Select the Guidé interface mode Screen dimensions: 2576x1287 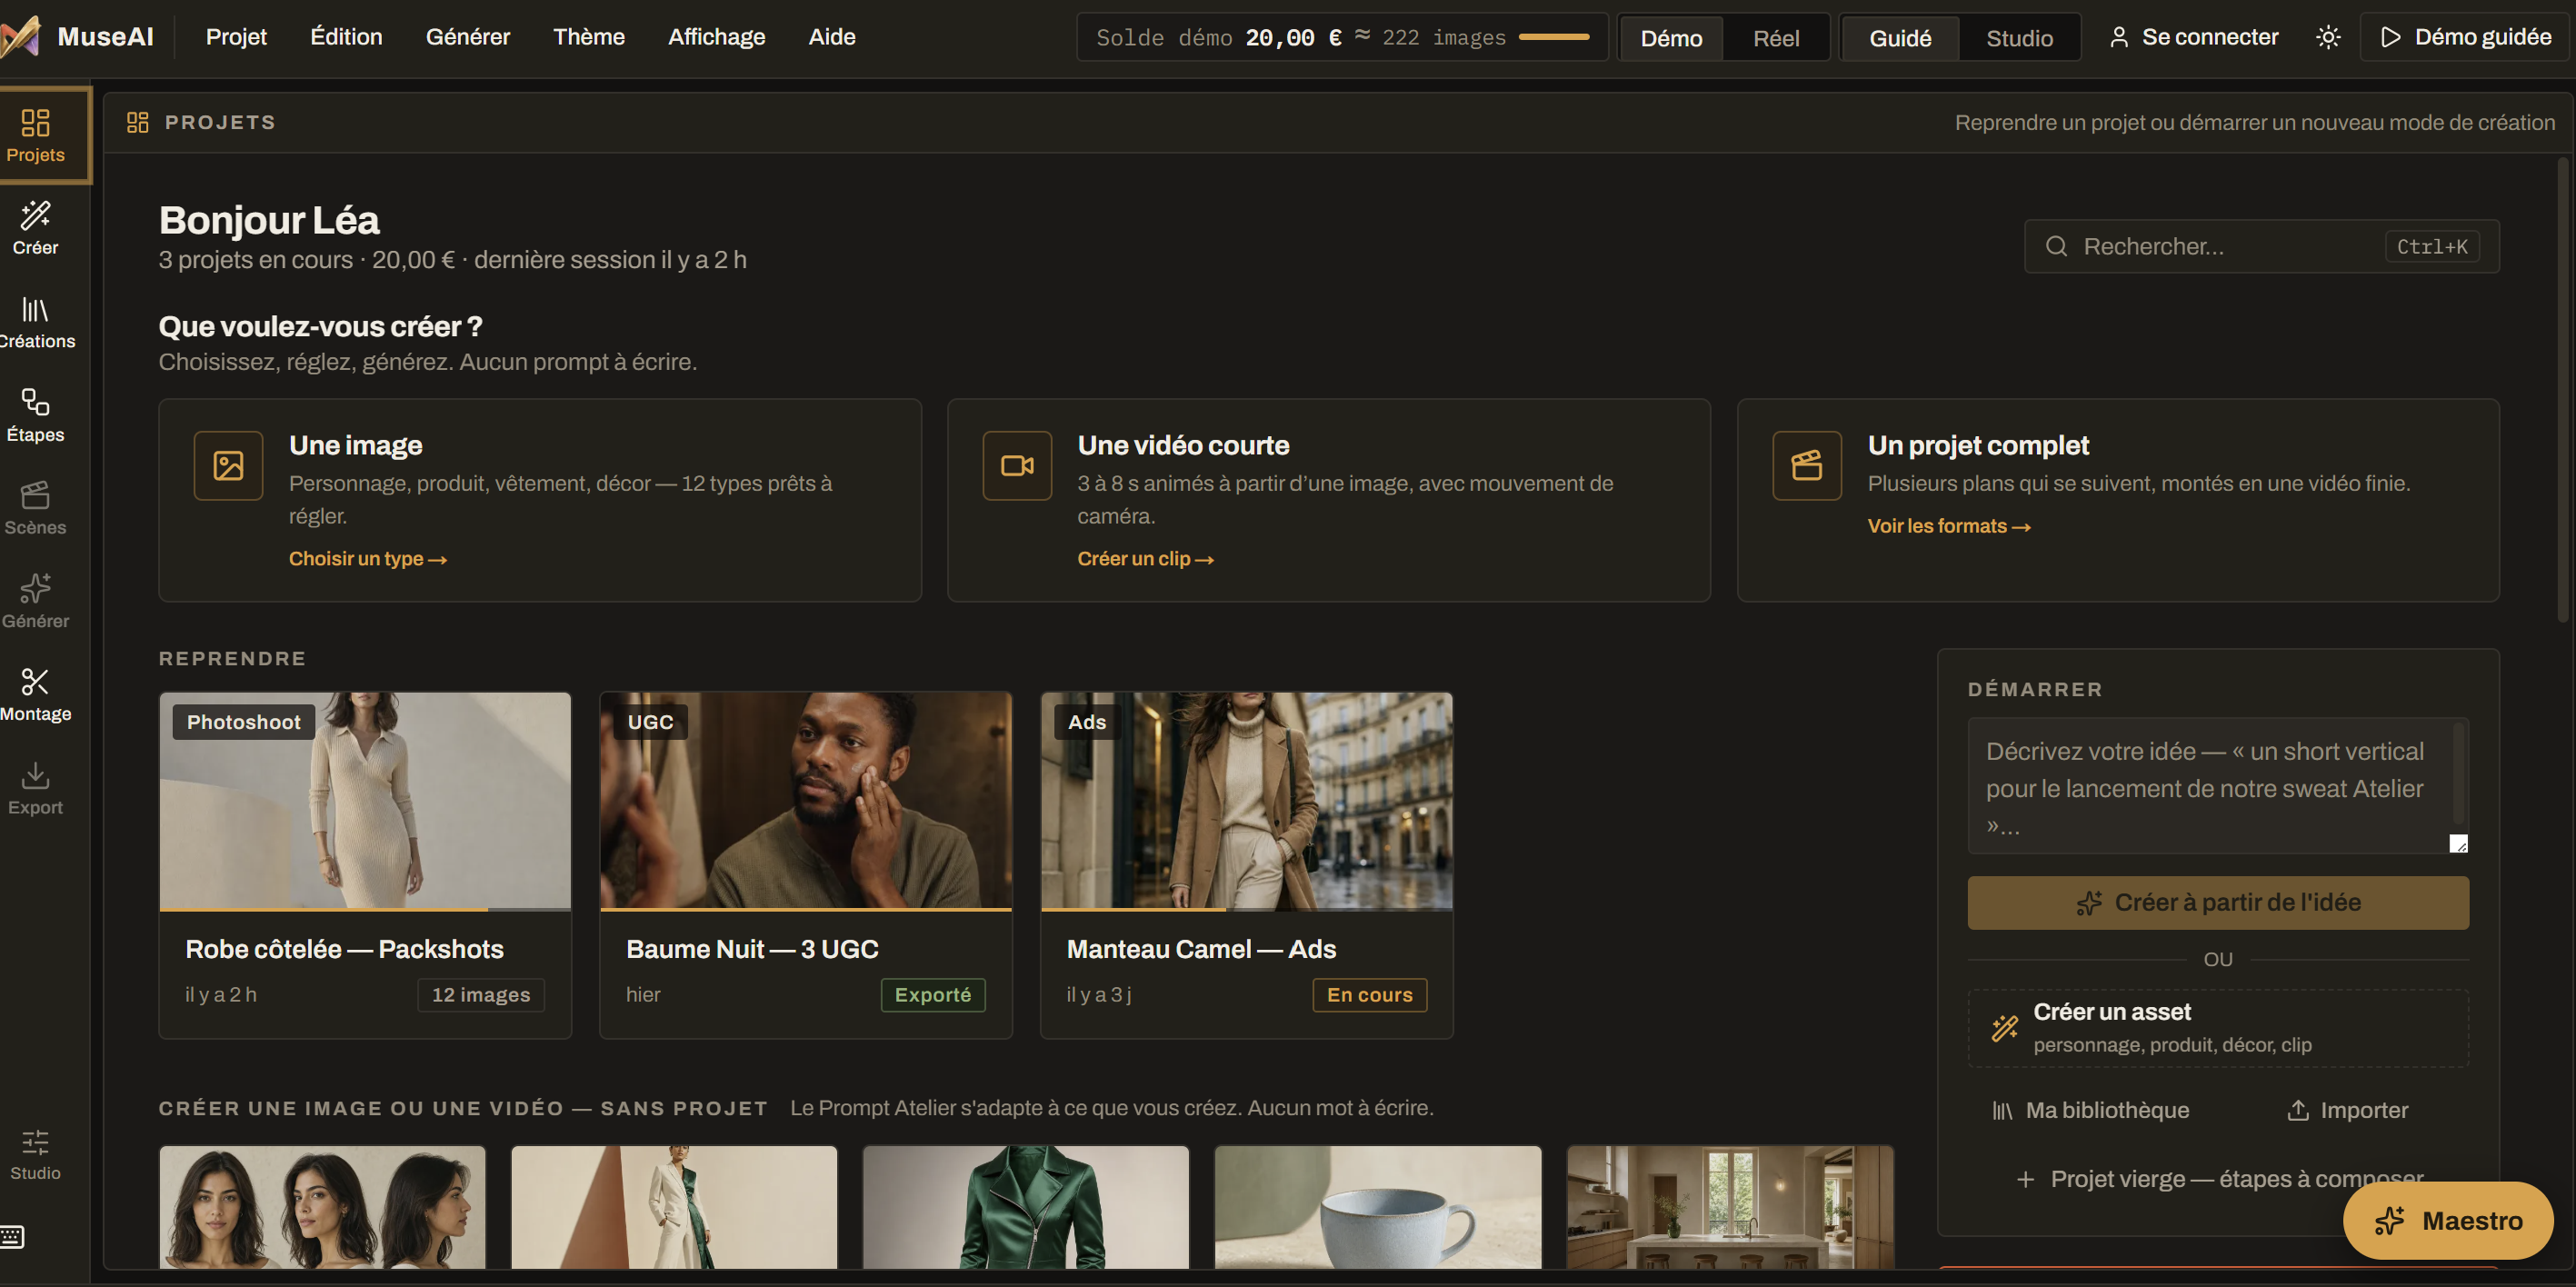1900,38
